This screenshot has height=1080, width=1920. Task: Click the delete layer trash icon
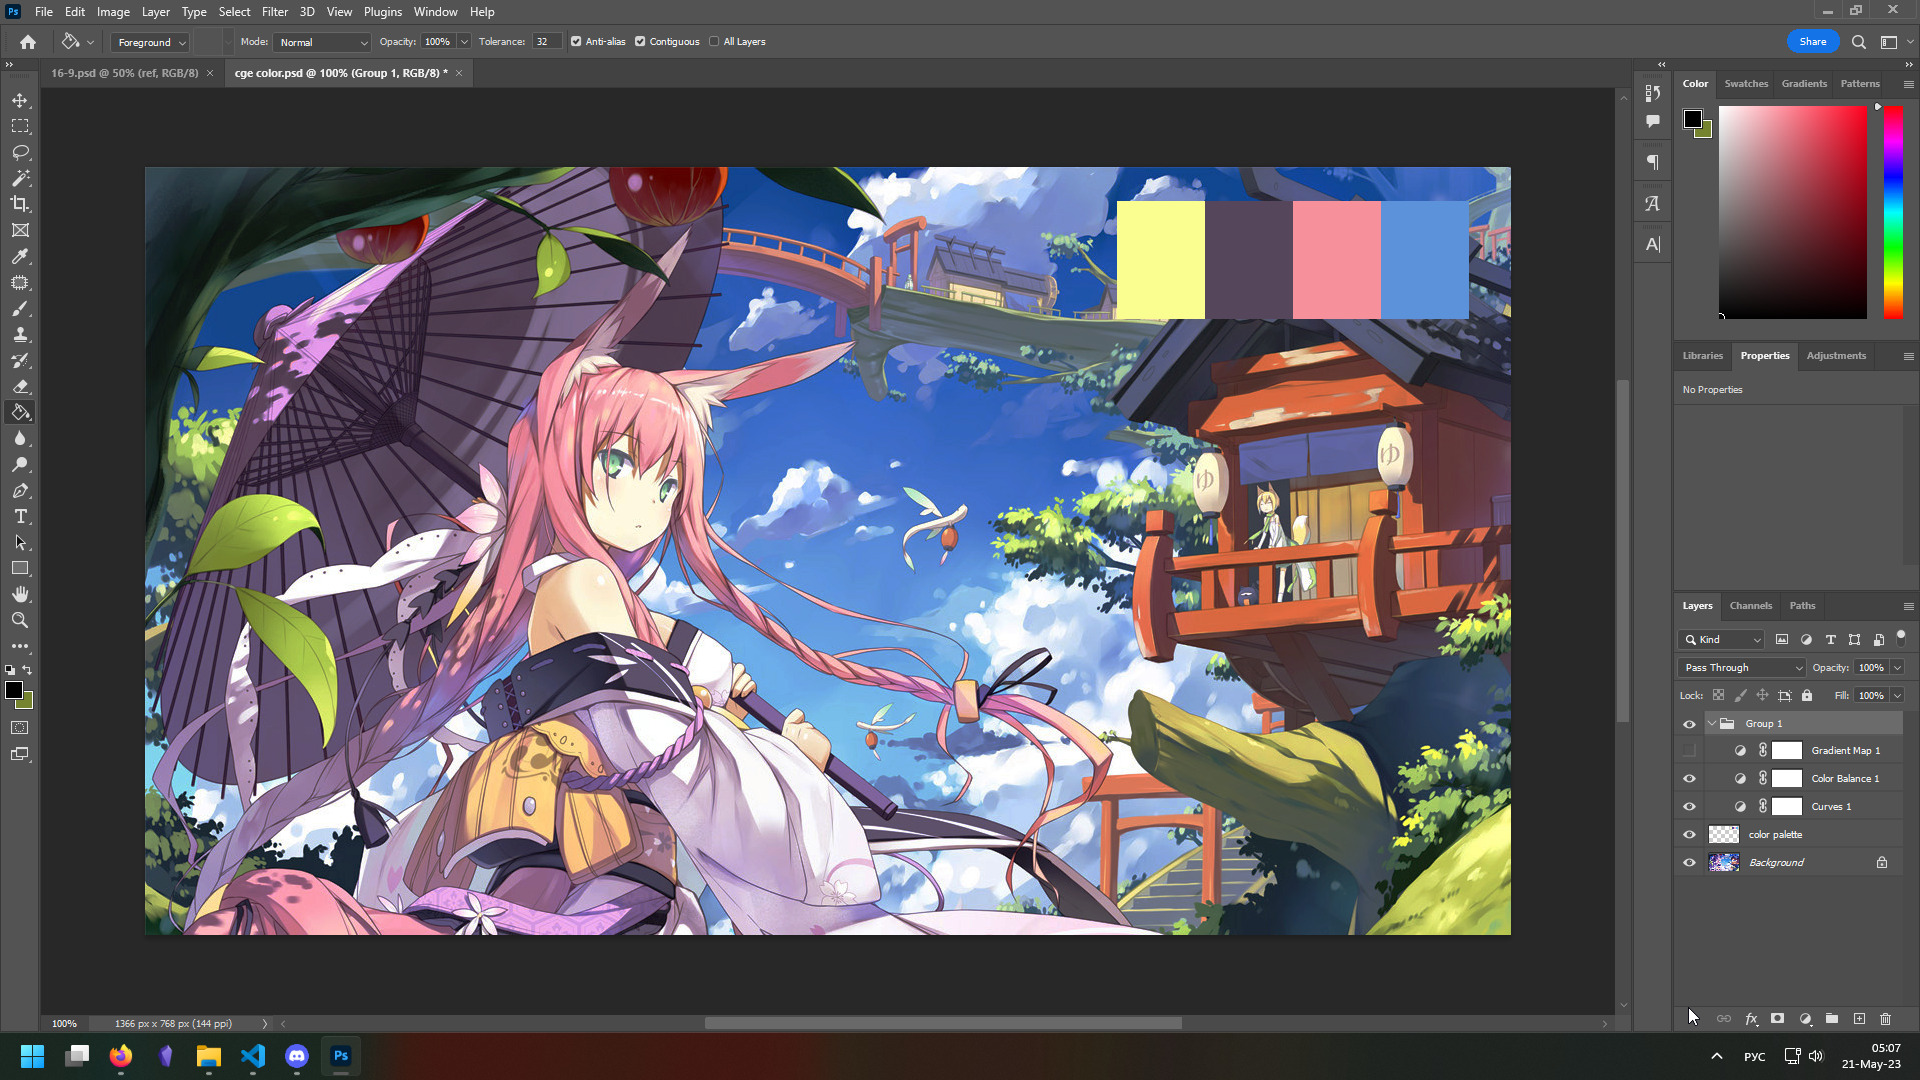[x=1885, y=1019]
